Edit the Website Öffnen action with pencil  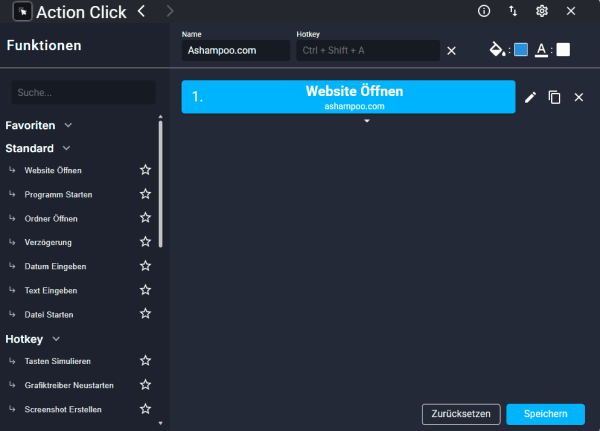click(x=530, y=97)
